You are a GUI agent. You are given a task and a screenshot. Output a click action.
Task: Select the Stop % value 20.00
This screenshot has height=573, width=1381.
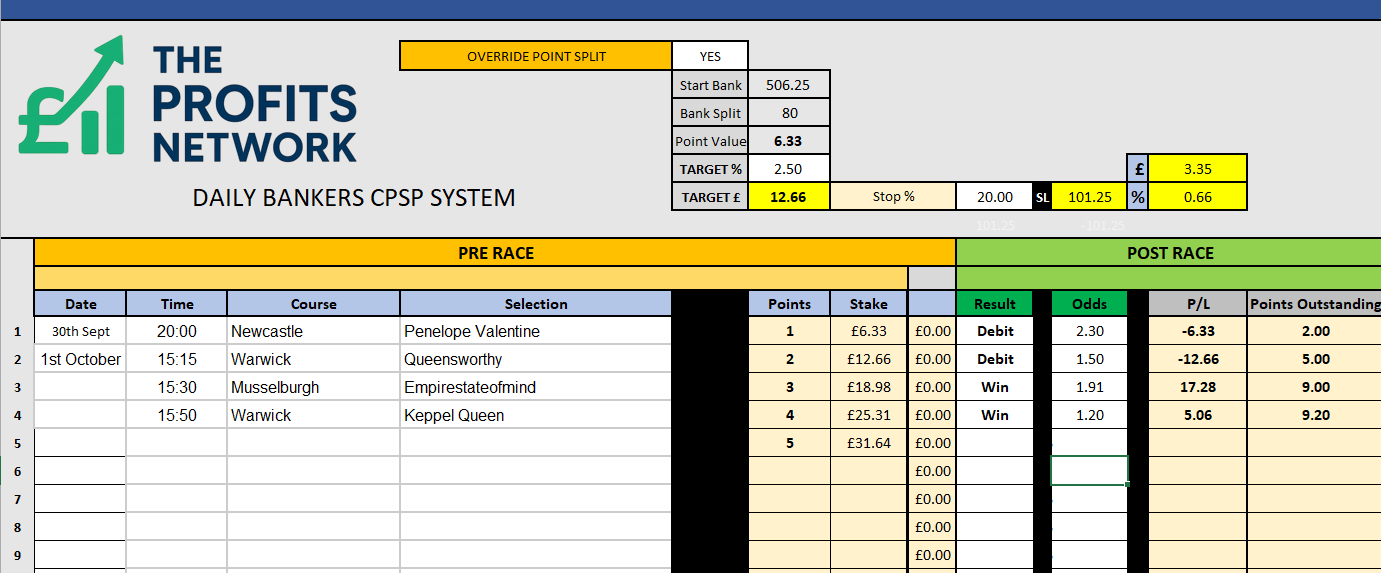click(x=995, y=197)
